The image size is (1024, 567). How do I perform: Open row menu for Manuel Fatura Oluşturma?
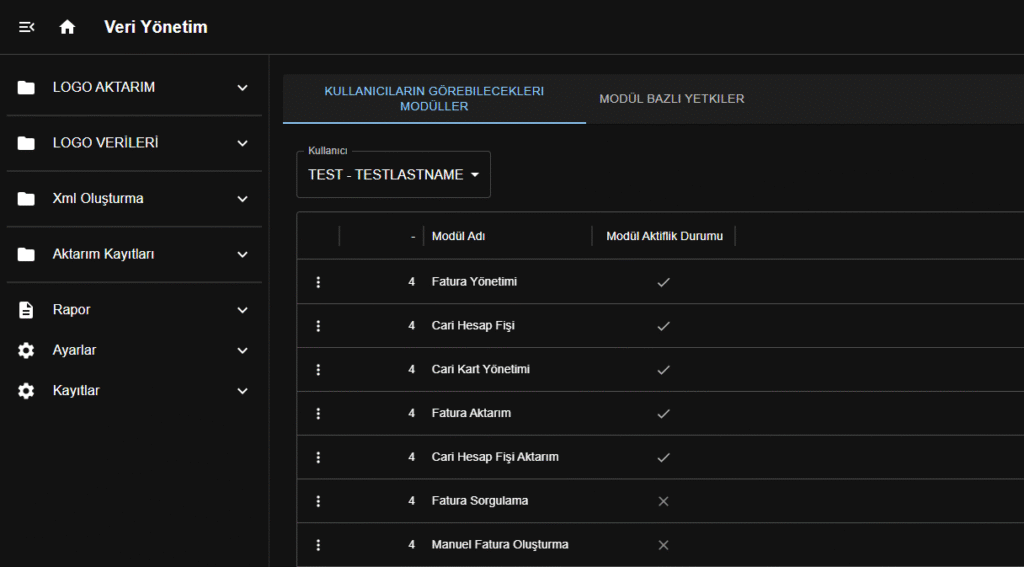pos(318,545)
